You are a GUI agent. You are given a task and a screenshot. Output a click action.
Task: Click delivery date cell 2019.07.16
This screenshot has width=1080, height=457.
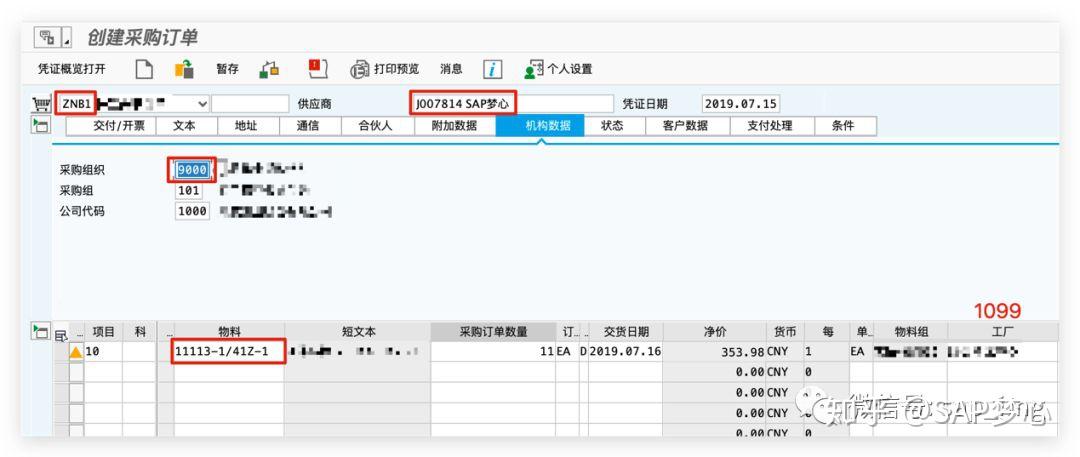(x=625, y=352)
